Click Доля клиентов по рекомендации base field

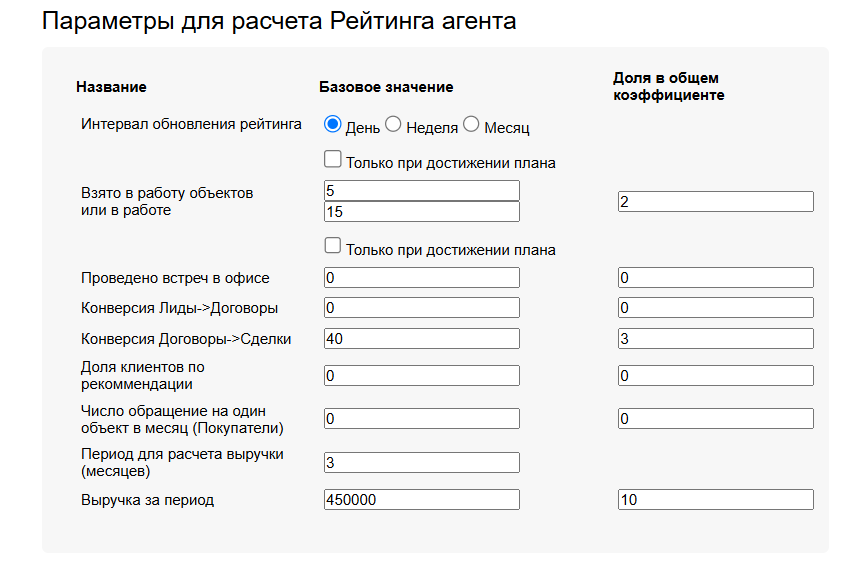tap(421, 376)
